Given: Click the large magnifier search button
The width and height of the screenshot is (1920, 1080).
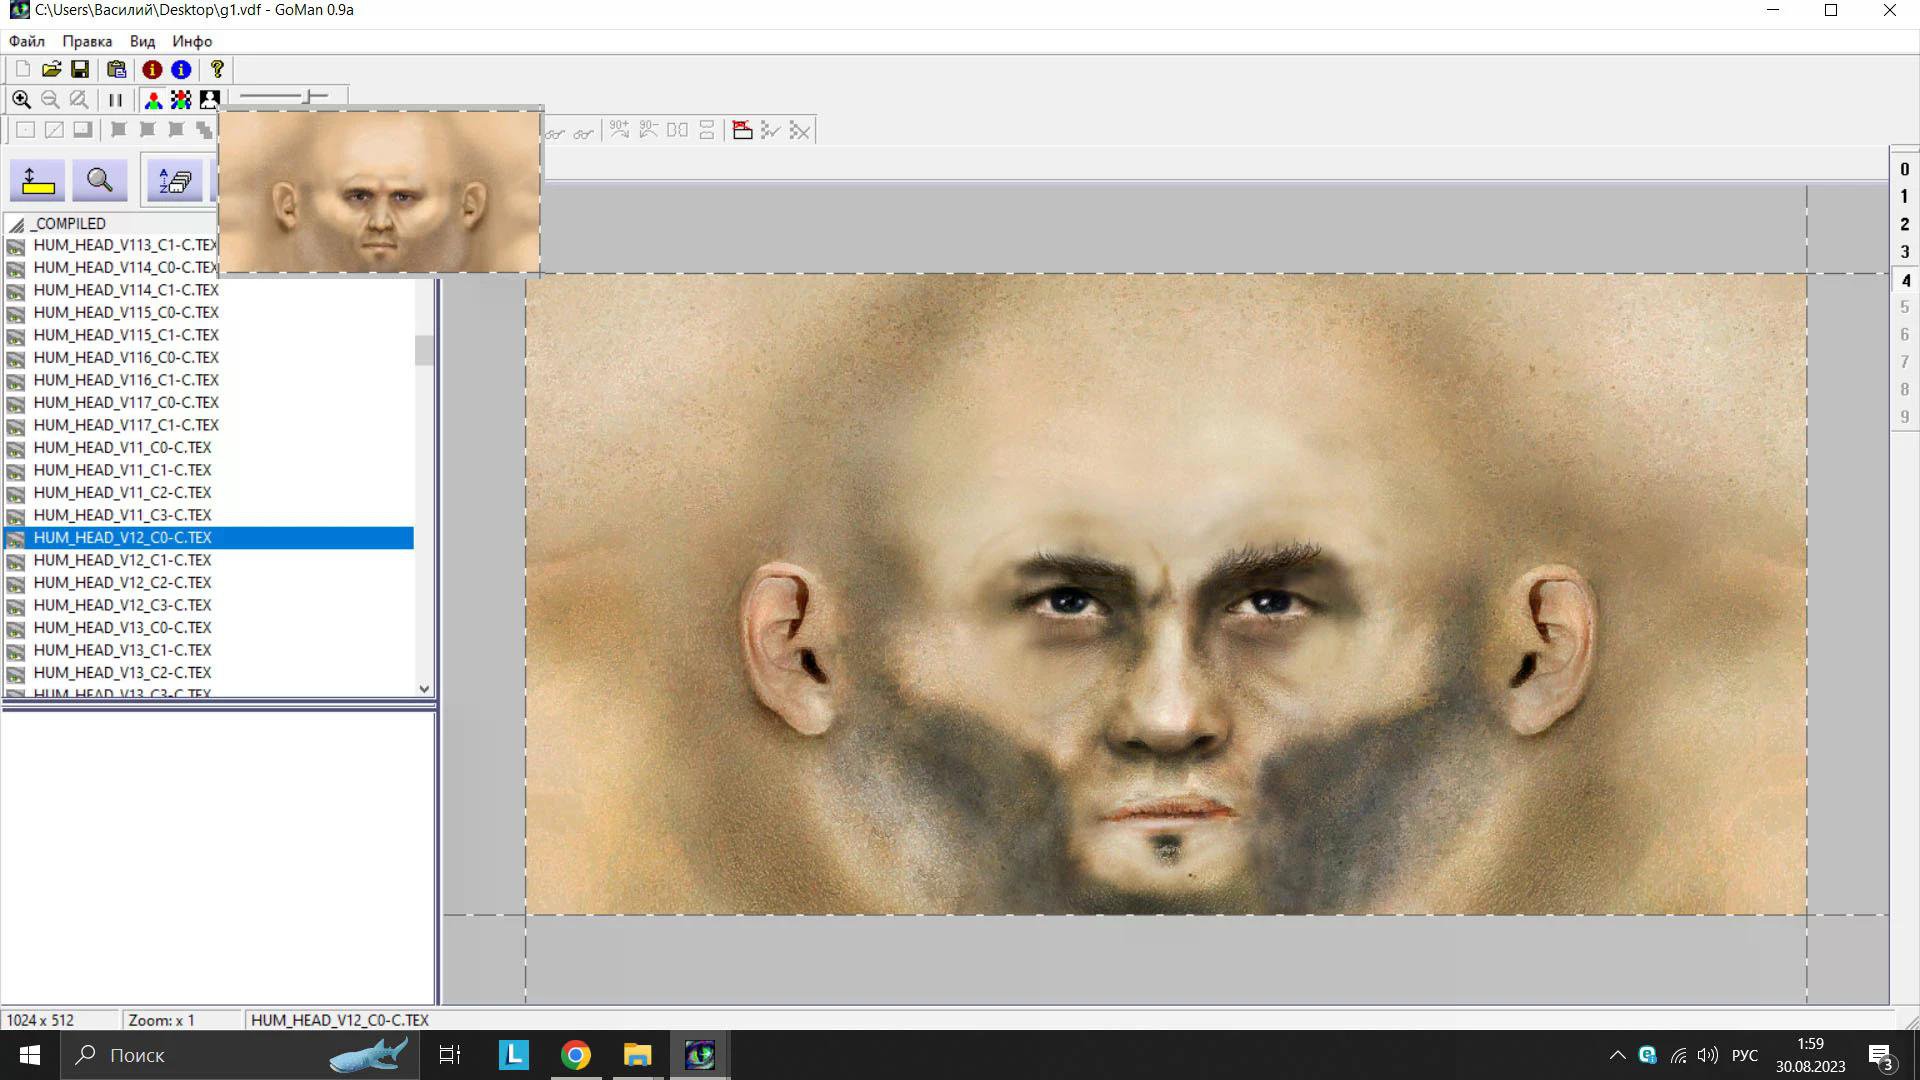Looking at the screenshot, I should click(x=99, y=181).
